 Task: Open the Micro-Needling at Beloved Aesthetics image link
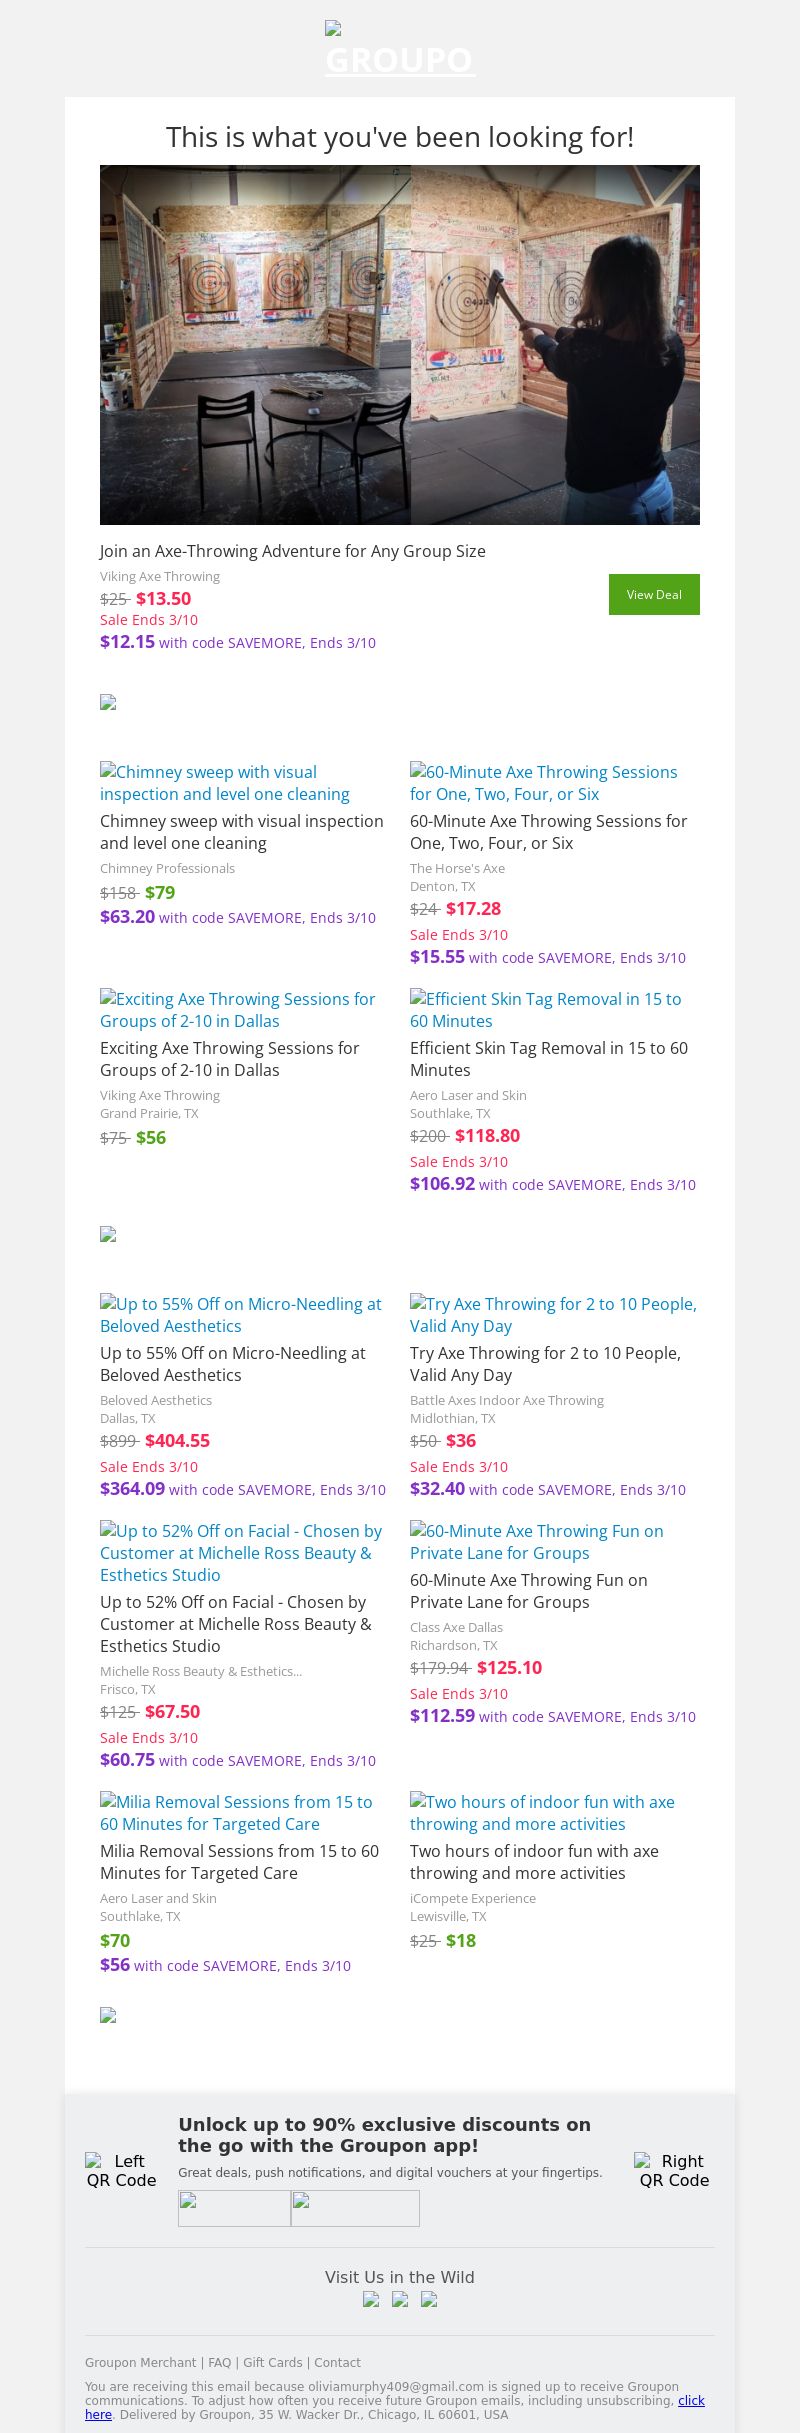click(241, 1315)
